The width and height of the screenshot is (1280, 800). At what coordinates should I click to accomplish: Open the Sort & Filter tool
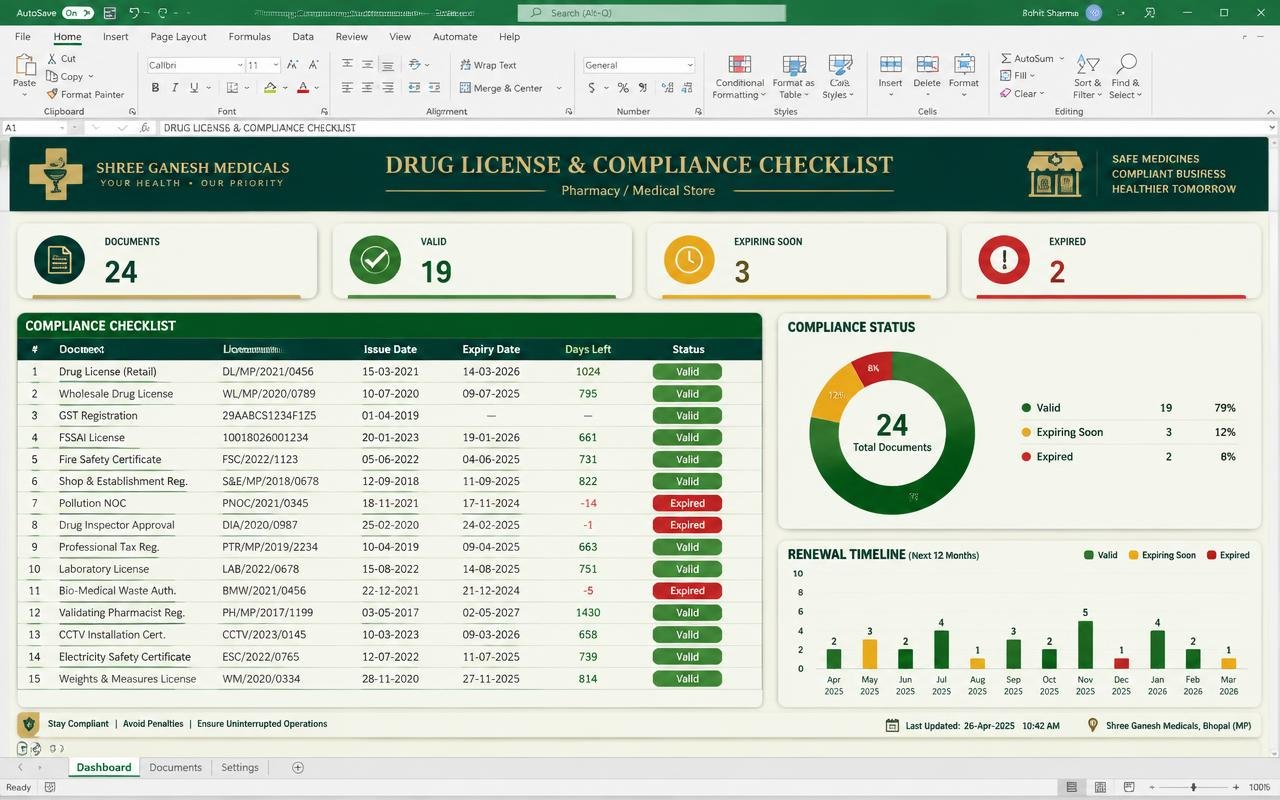pyautogui.click(x=1087, y=76)
